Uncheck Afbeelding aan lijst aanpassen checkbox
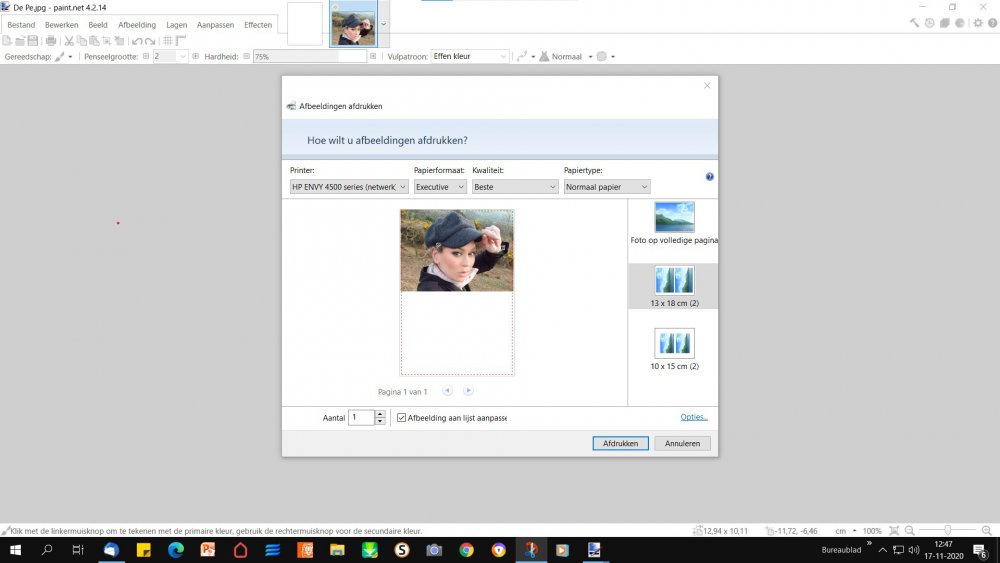This screenshot has width=1000, height=563. tap(401, 418)
